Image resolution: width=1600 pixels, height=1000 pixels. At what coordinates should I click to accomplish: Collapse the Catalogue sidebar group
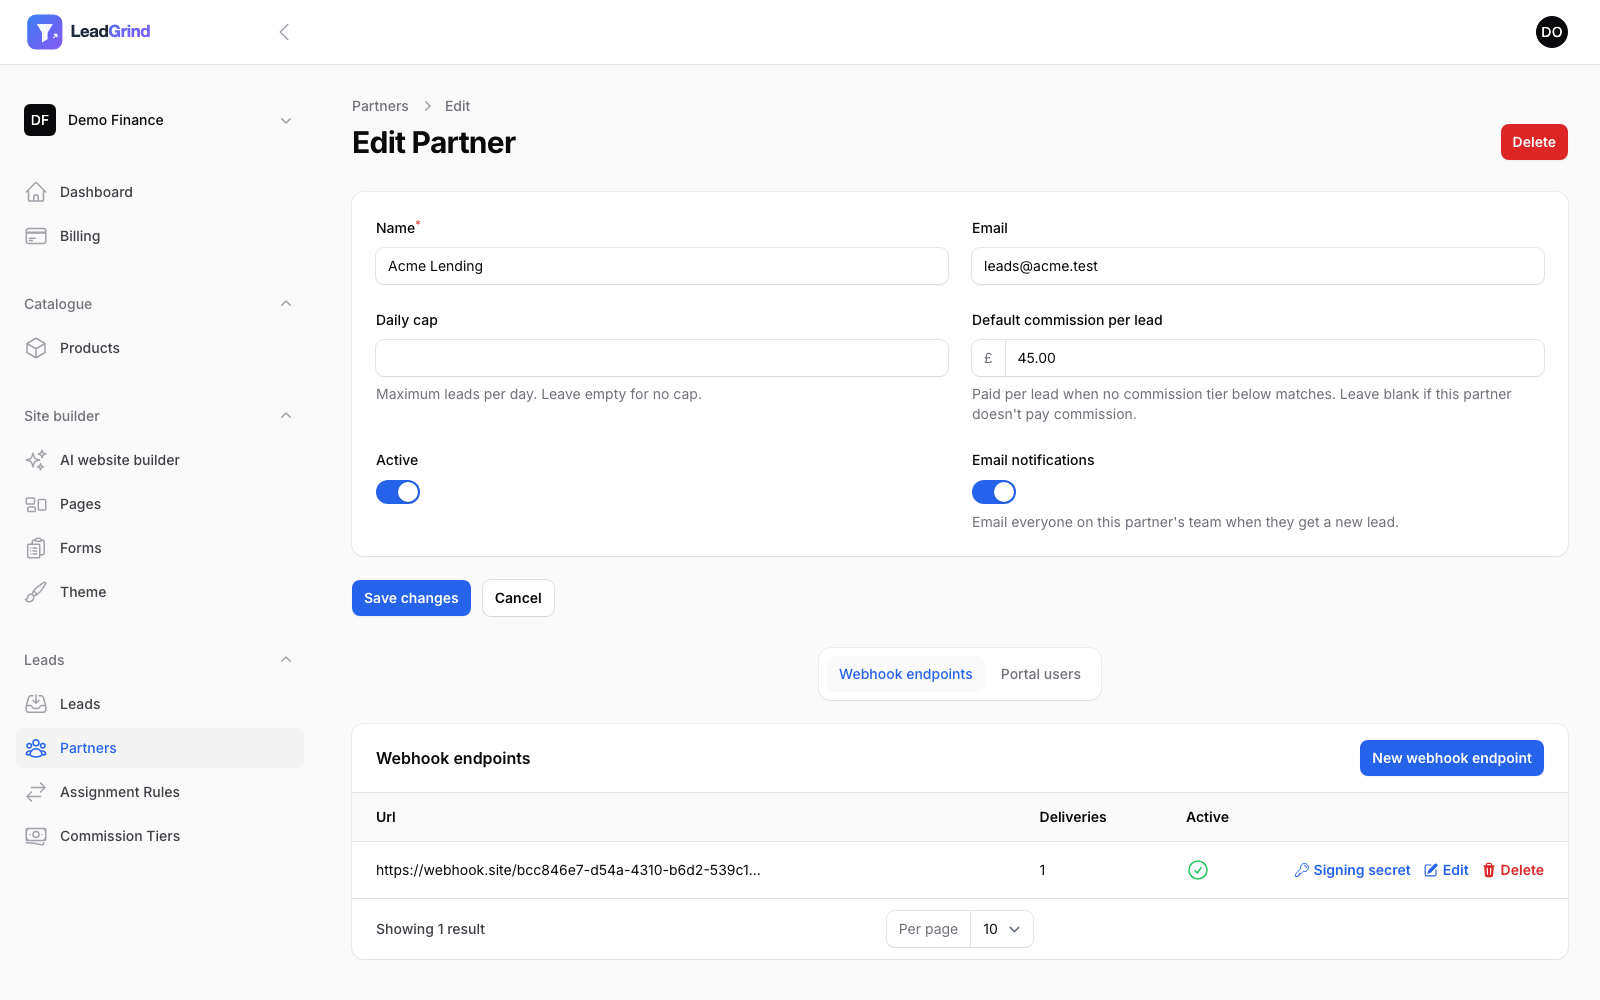pos(286,304)
